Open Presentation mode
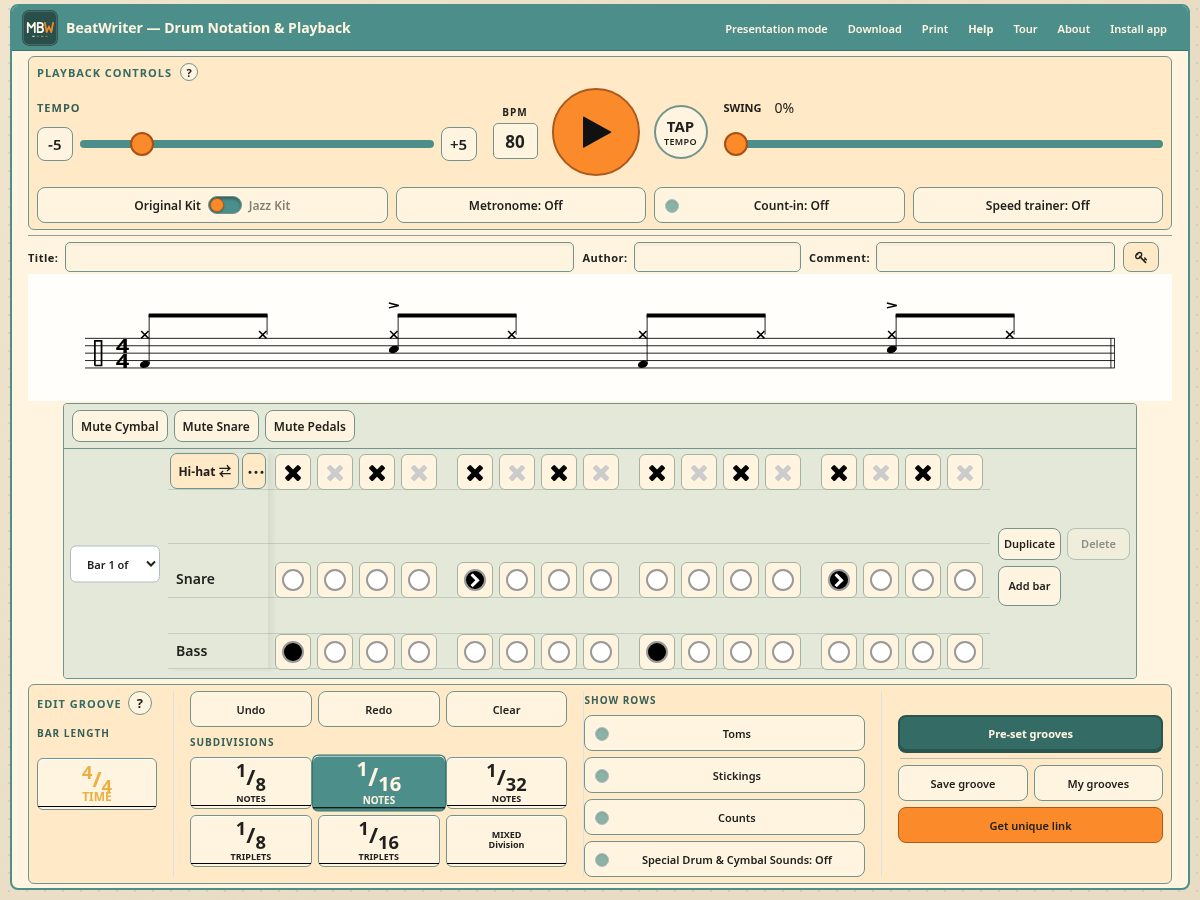 pyautogui.click(x=776, y=29)
